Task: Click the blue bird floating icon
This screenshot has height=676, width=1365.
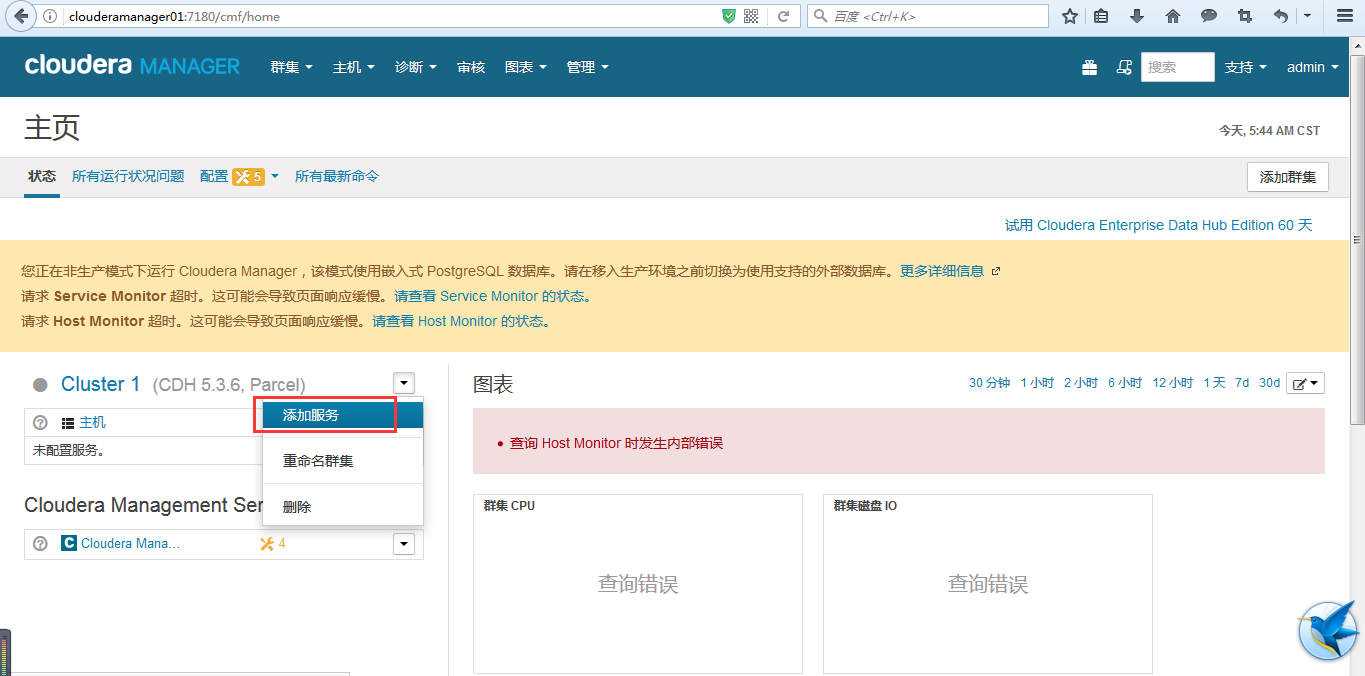Action: pyautogui.click(x=1328, y=631)
